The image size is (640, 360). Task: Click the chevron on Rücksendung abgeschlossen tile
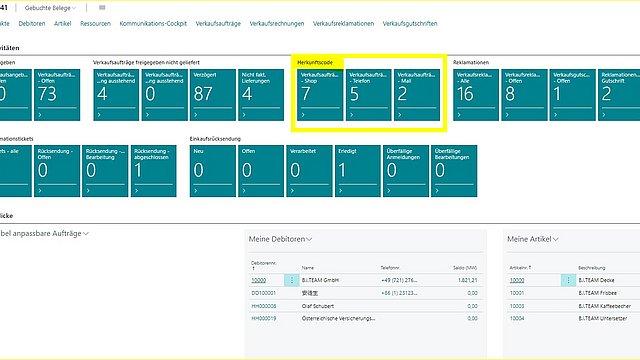pos(136,191)
